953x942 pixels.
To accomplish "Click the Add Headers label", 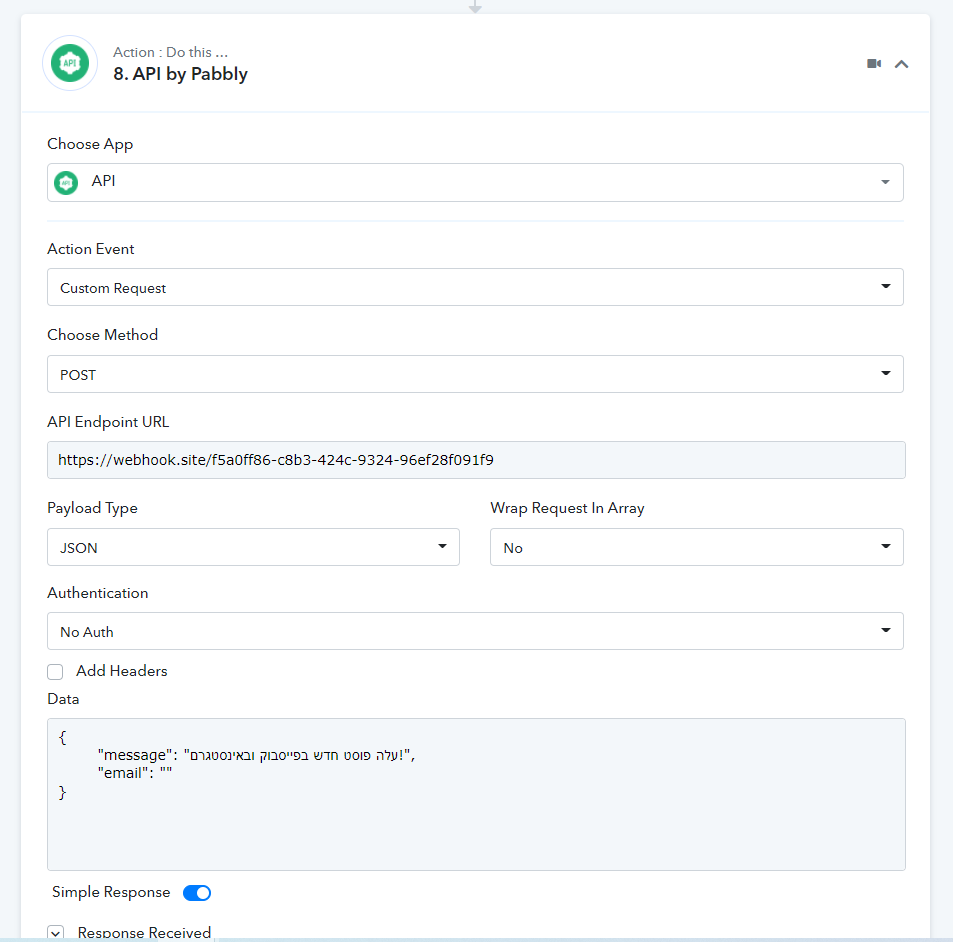I will point(122,671).
